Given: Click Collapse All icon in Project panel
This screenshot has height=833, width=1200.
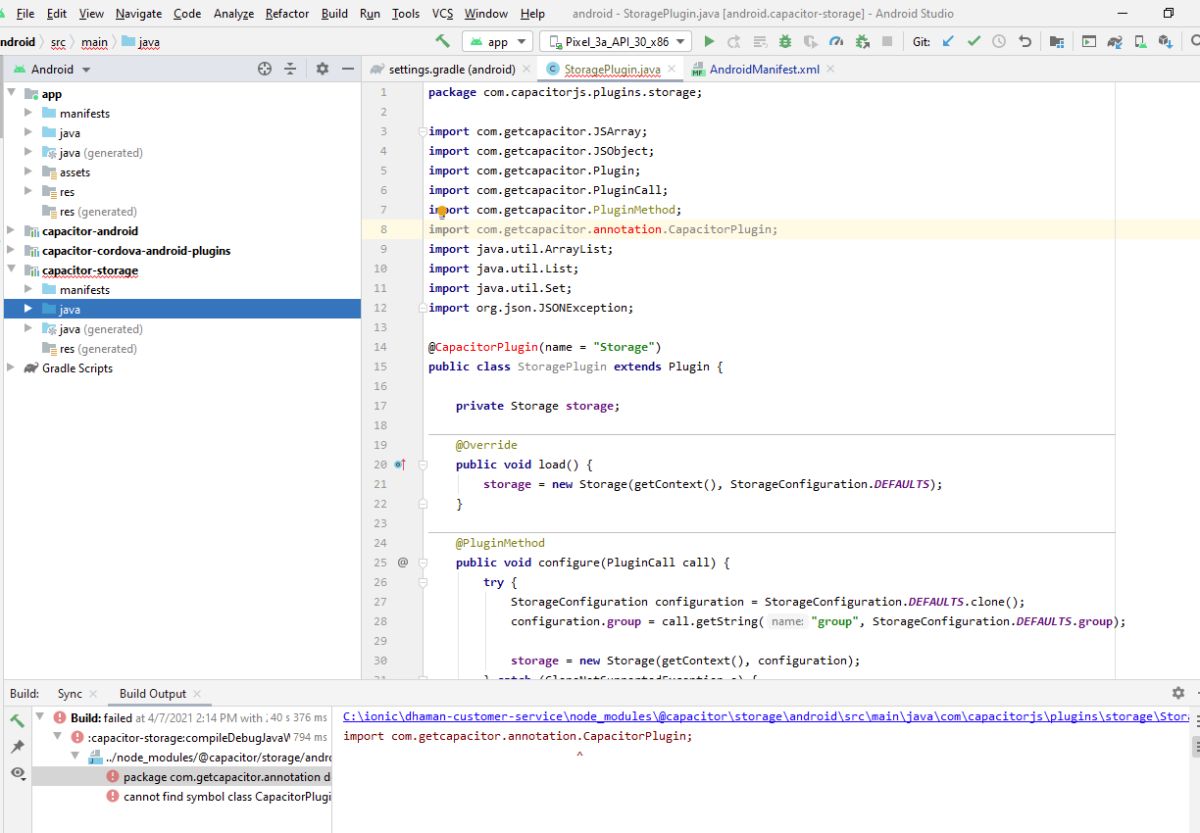Looking at the screenshot, I should click(x=290, y=69).
